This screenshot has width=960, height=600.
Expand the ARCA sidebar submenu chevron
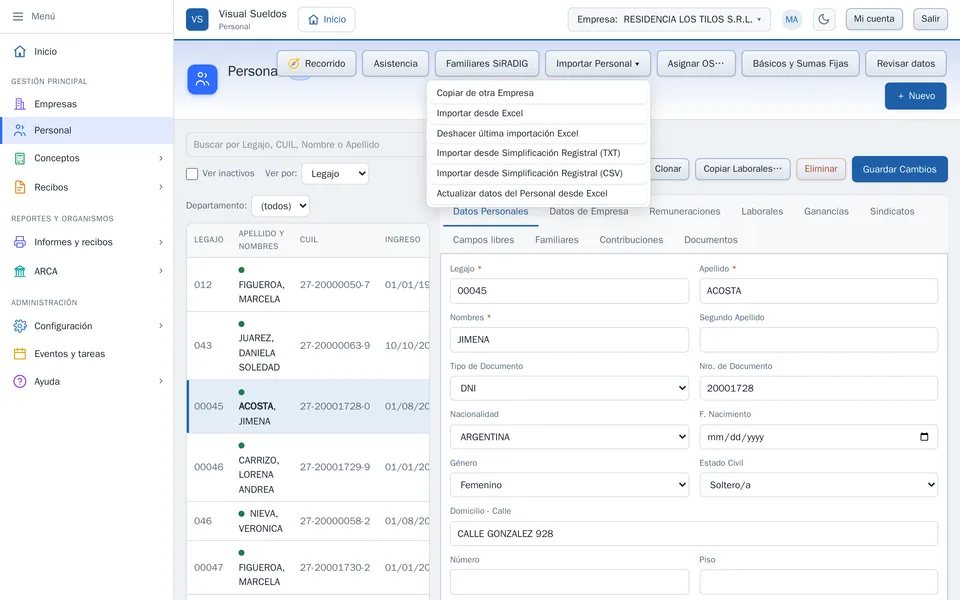click(x=161, y=271)
